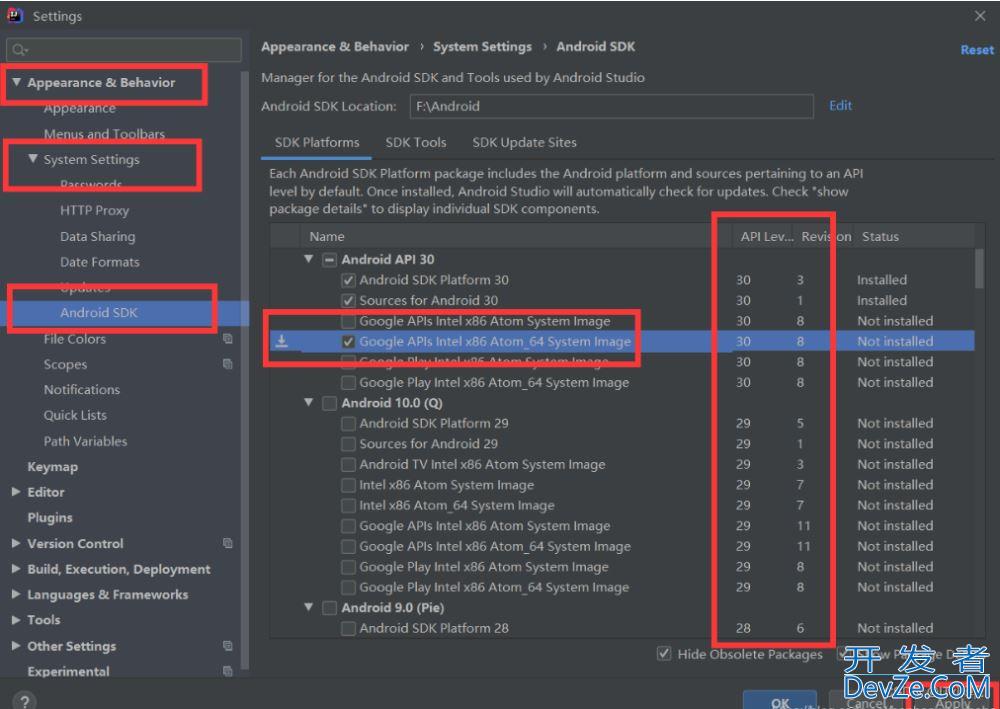Open the HTTP Proxy settings page
This screenshot has height=709, width=1000.
point(94,210)
